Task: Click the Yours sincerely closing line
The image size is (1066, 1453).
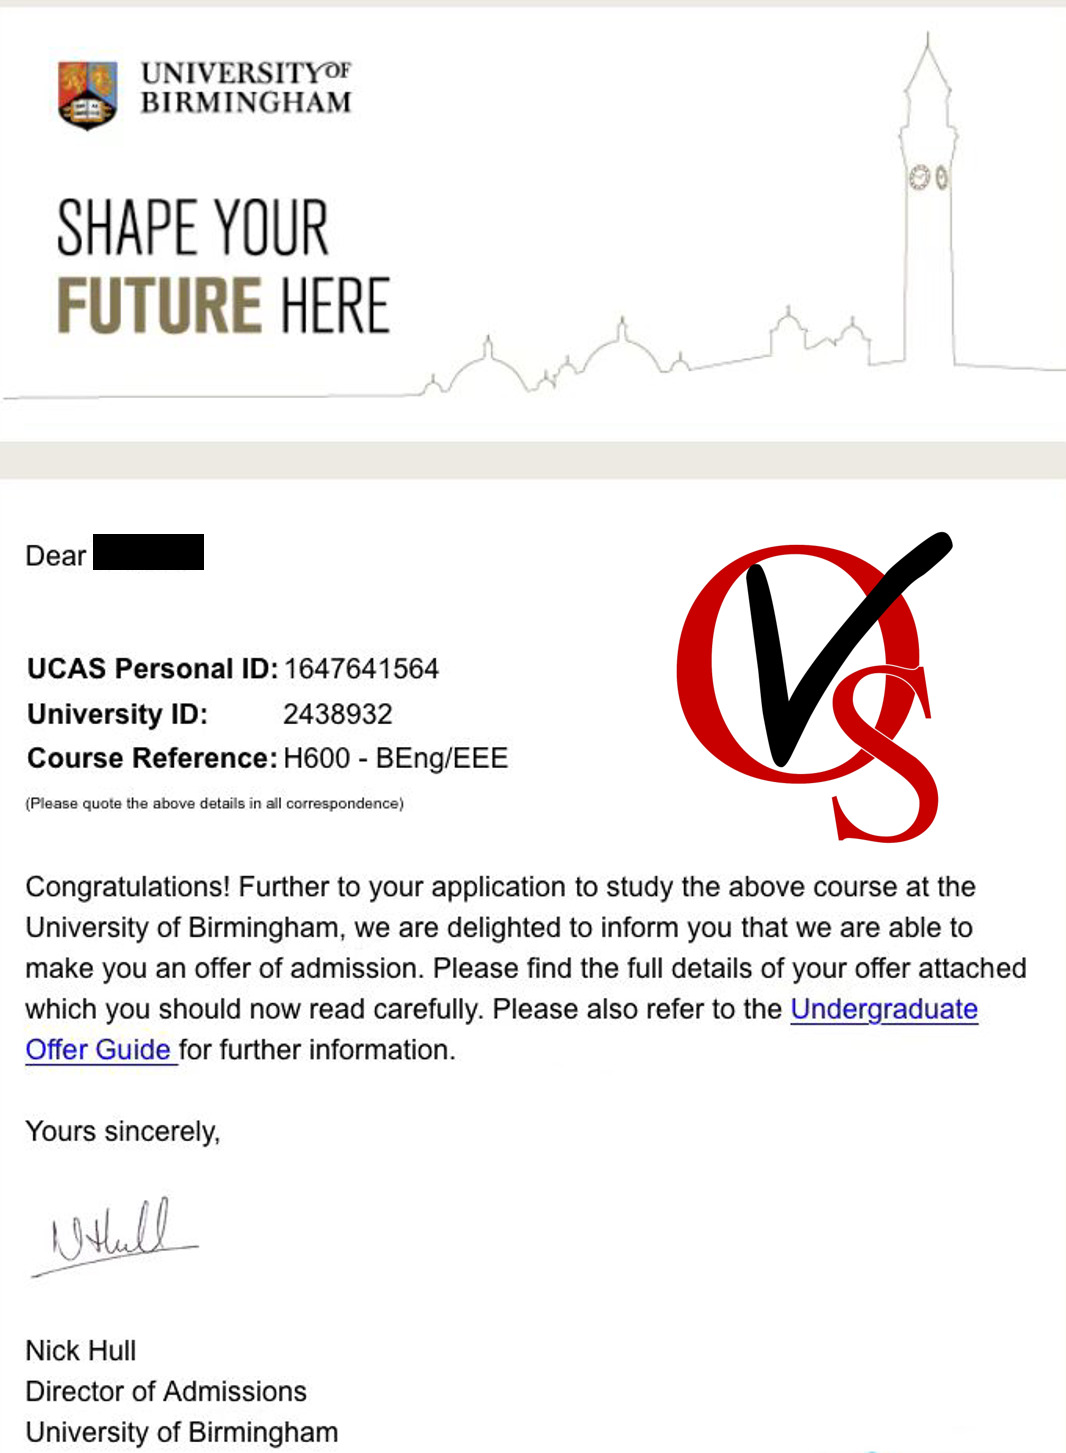Action: (x=123, y=1131)
